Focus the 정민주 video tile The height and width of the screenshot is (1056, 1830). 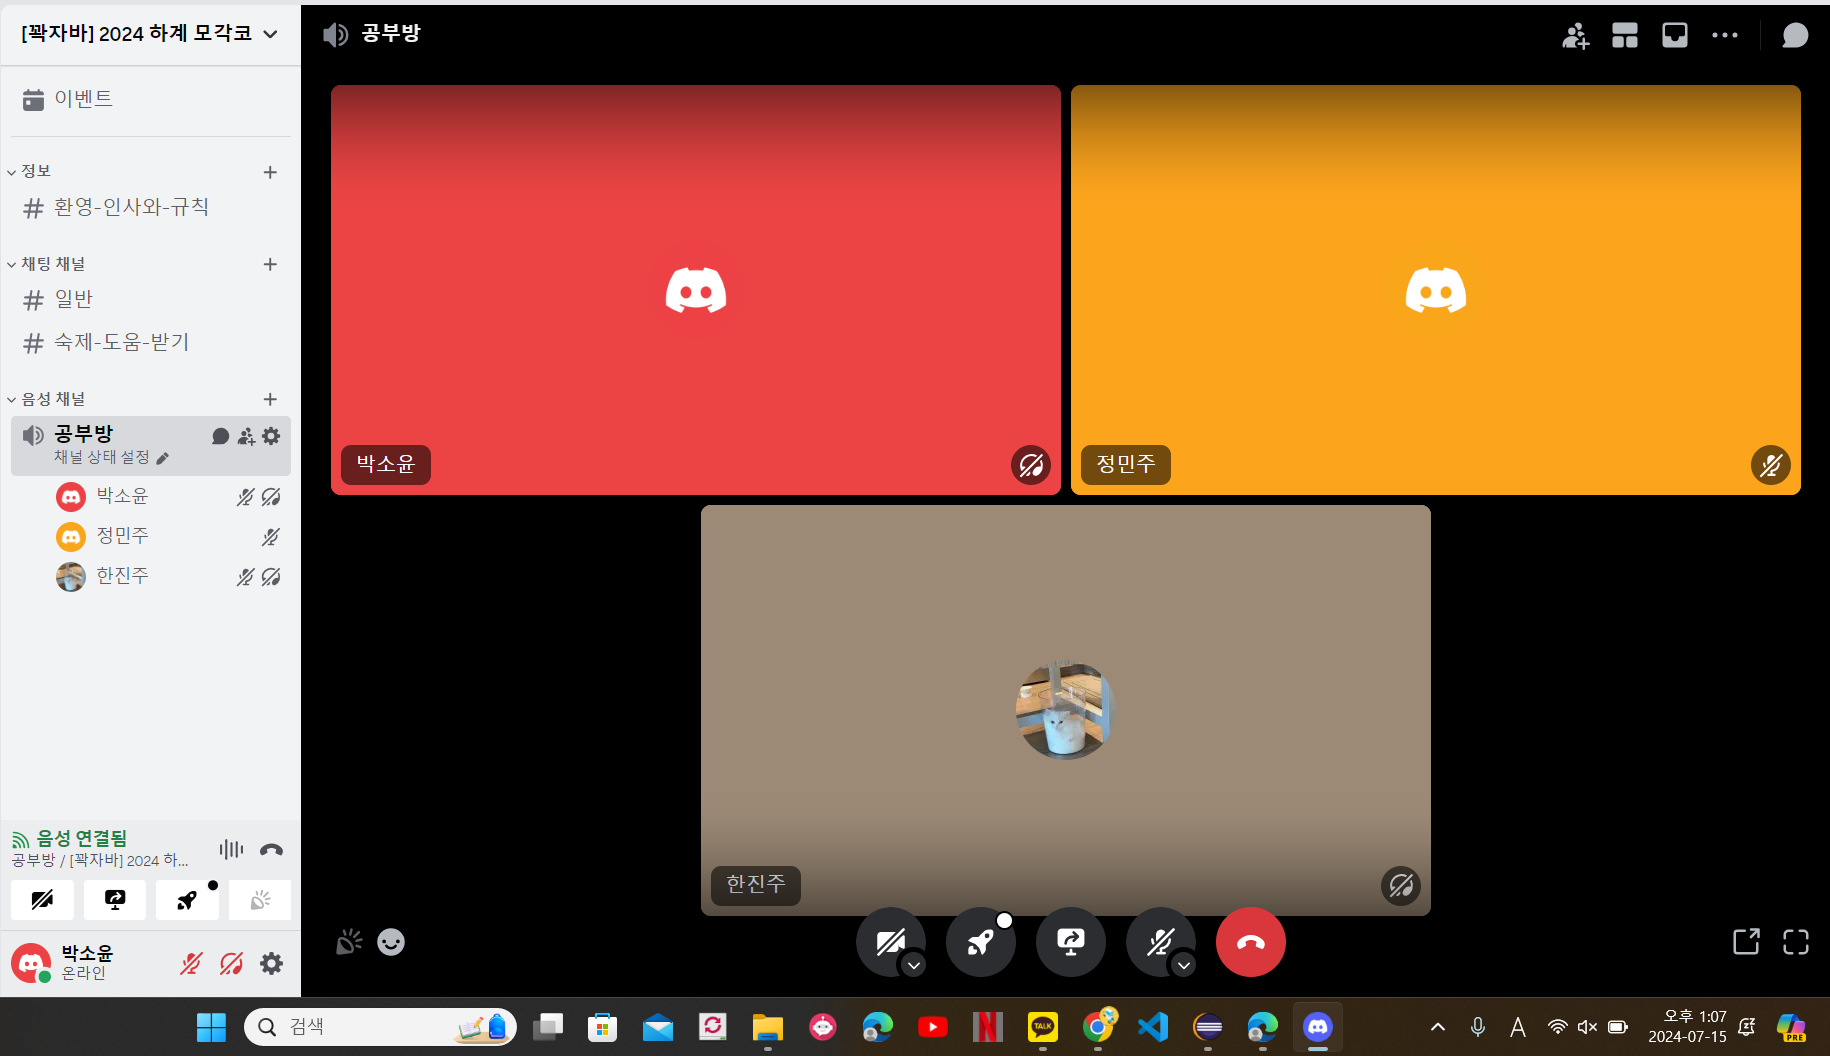[x=1436, y=290]
